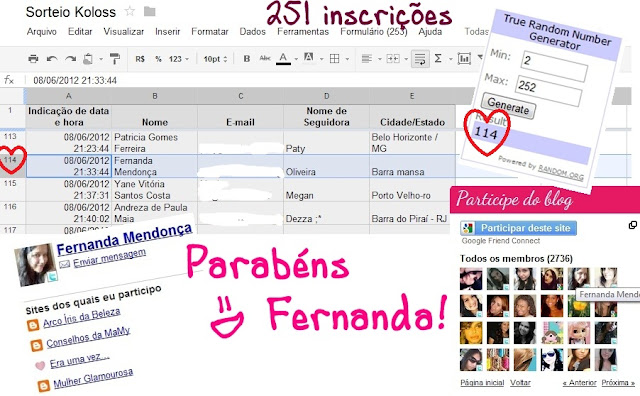
Task: Click the Print icon in the toolbar
Action: coord(33,59)
